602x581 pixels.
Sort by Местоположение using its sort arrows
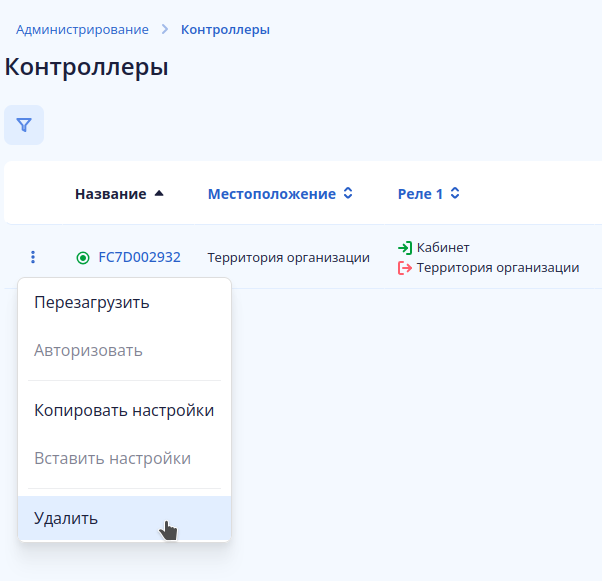point(348,194)
